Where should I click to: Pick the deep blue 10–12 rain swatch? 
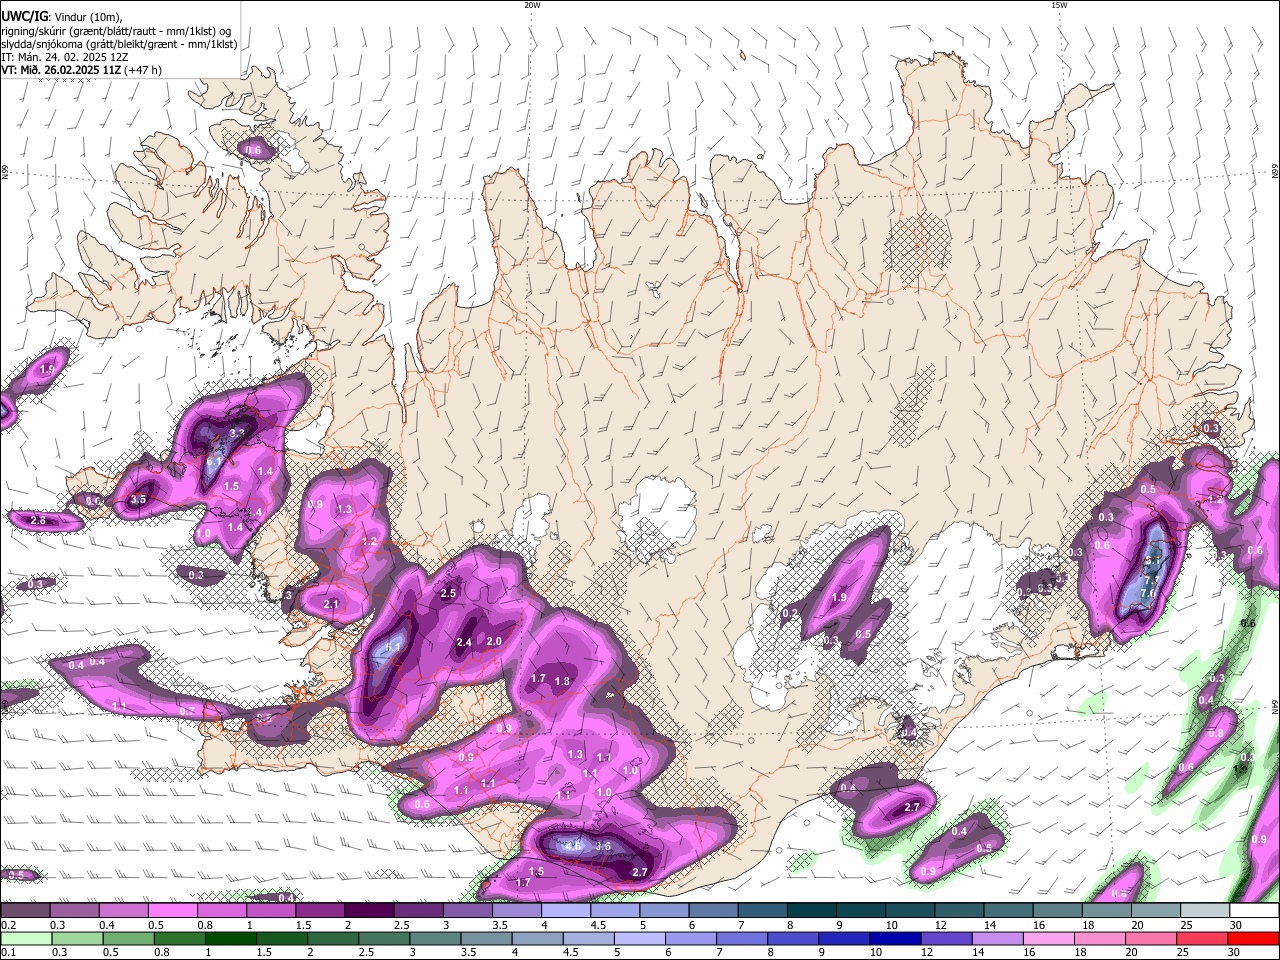(895, 939)
